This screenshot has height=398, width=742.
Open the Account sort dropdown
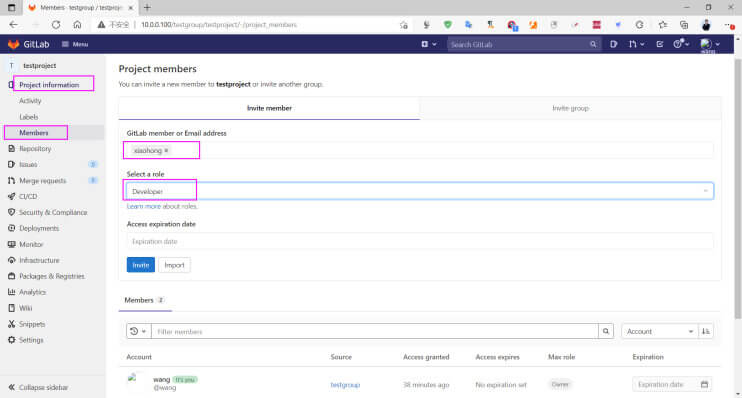pyautogui.click(x=660, y=331)
